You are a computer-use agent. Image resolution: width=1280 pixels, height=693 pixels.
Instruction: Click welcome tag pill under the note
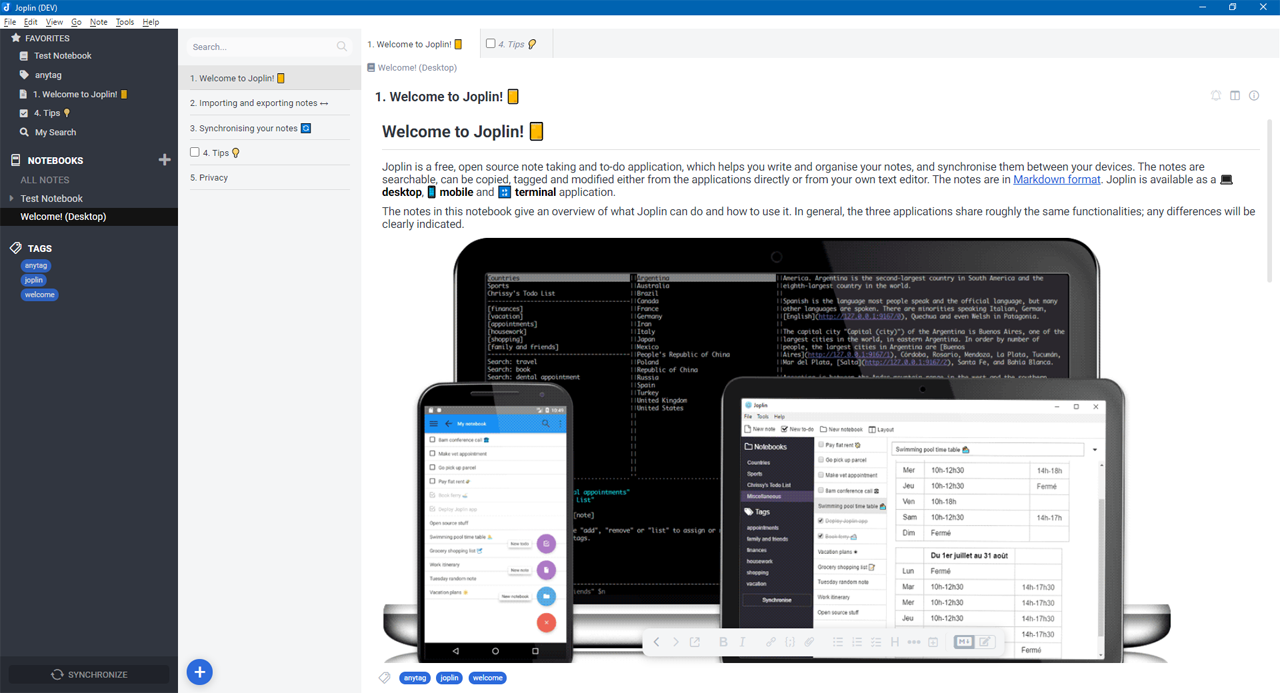coord(488,678)
